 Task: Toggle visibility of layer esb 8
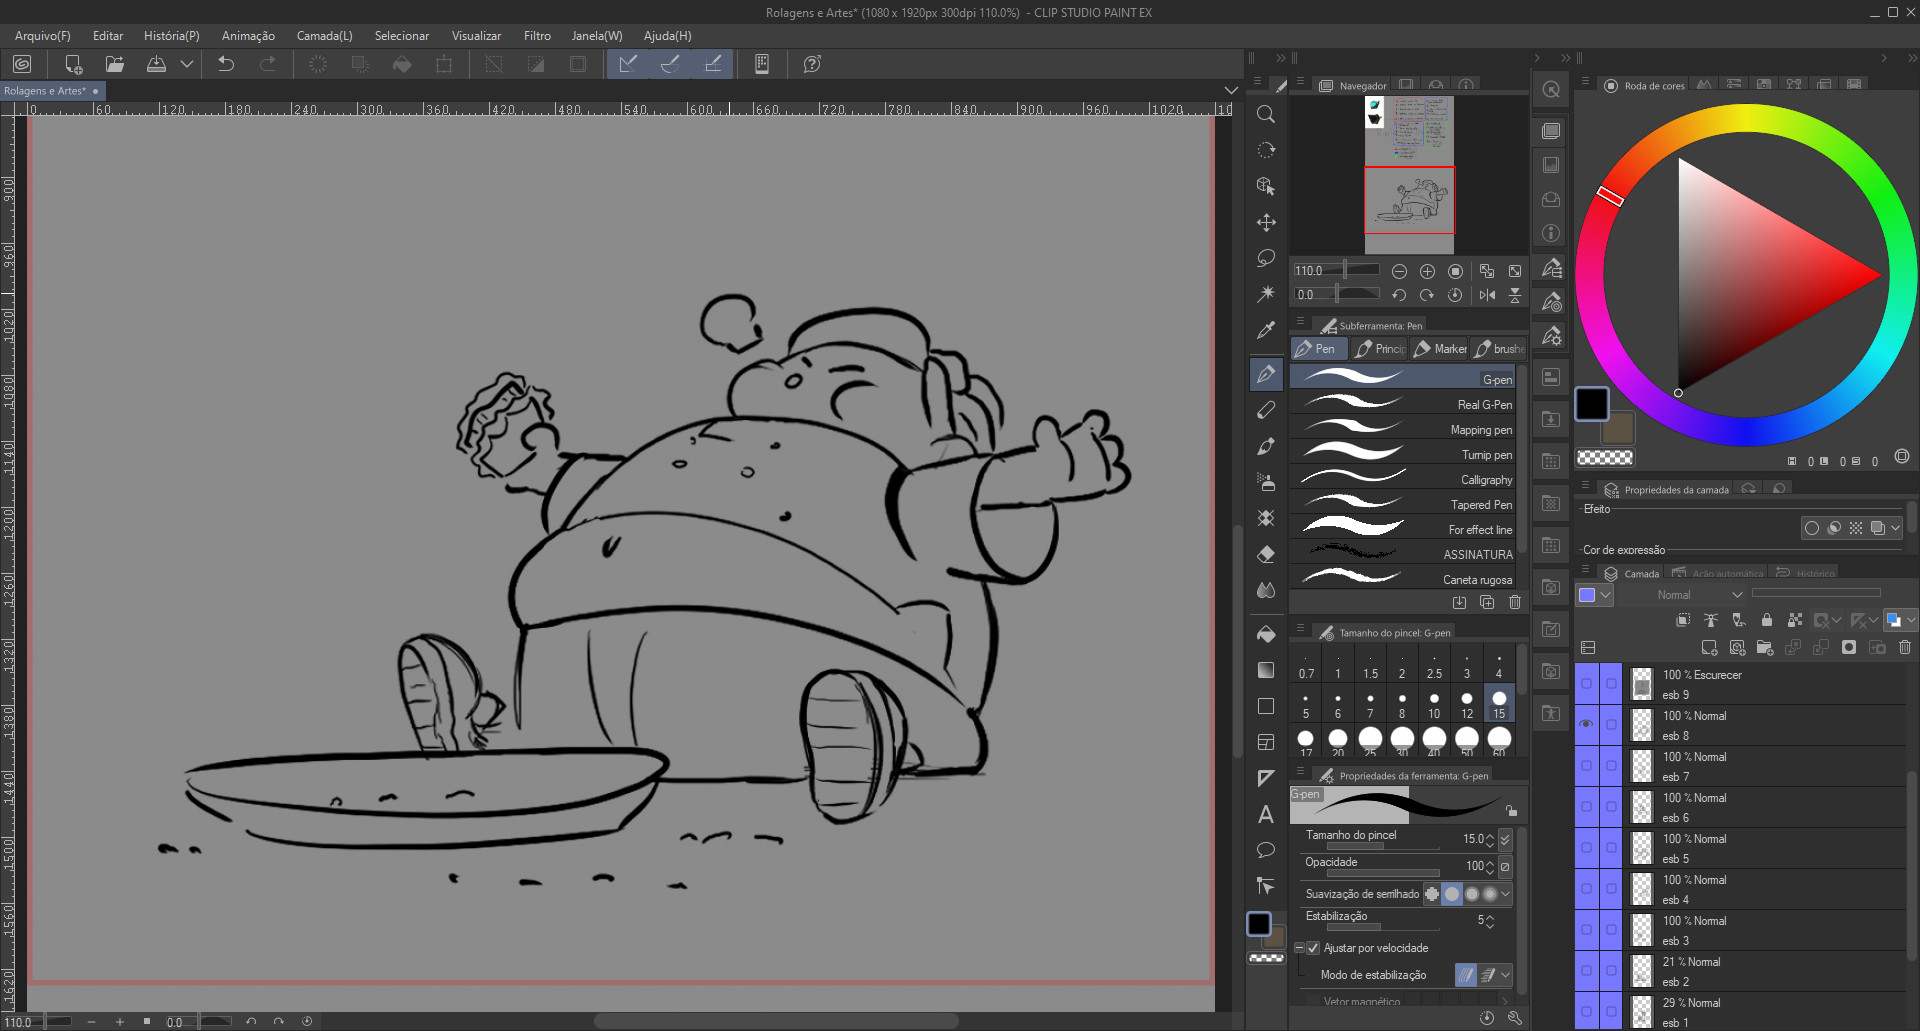pyautogui.click(x=1586, y=724)
